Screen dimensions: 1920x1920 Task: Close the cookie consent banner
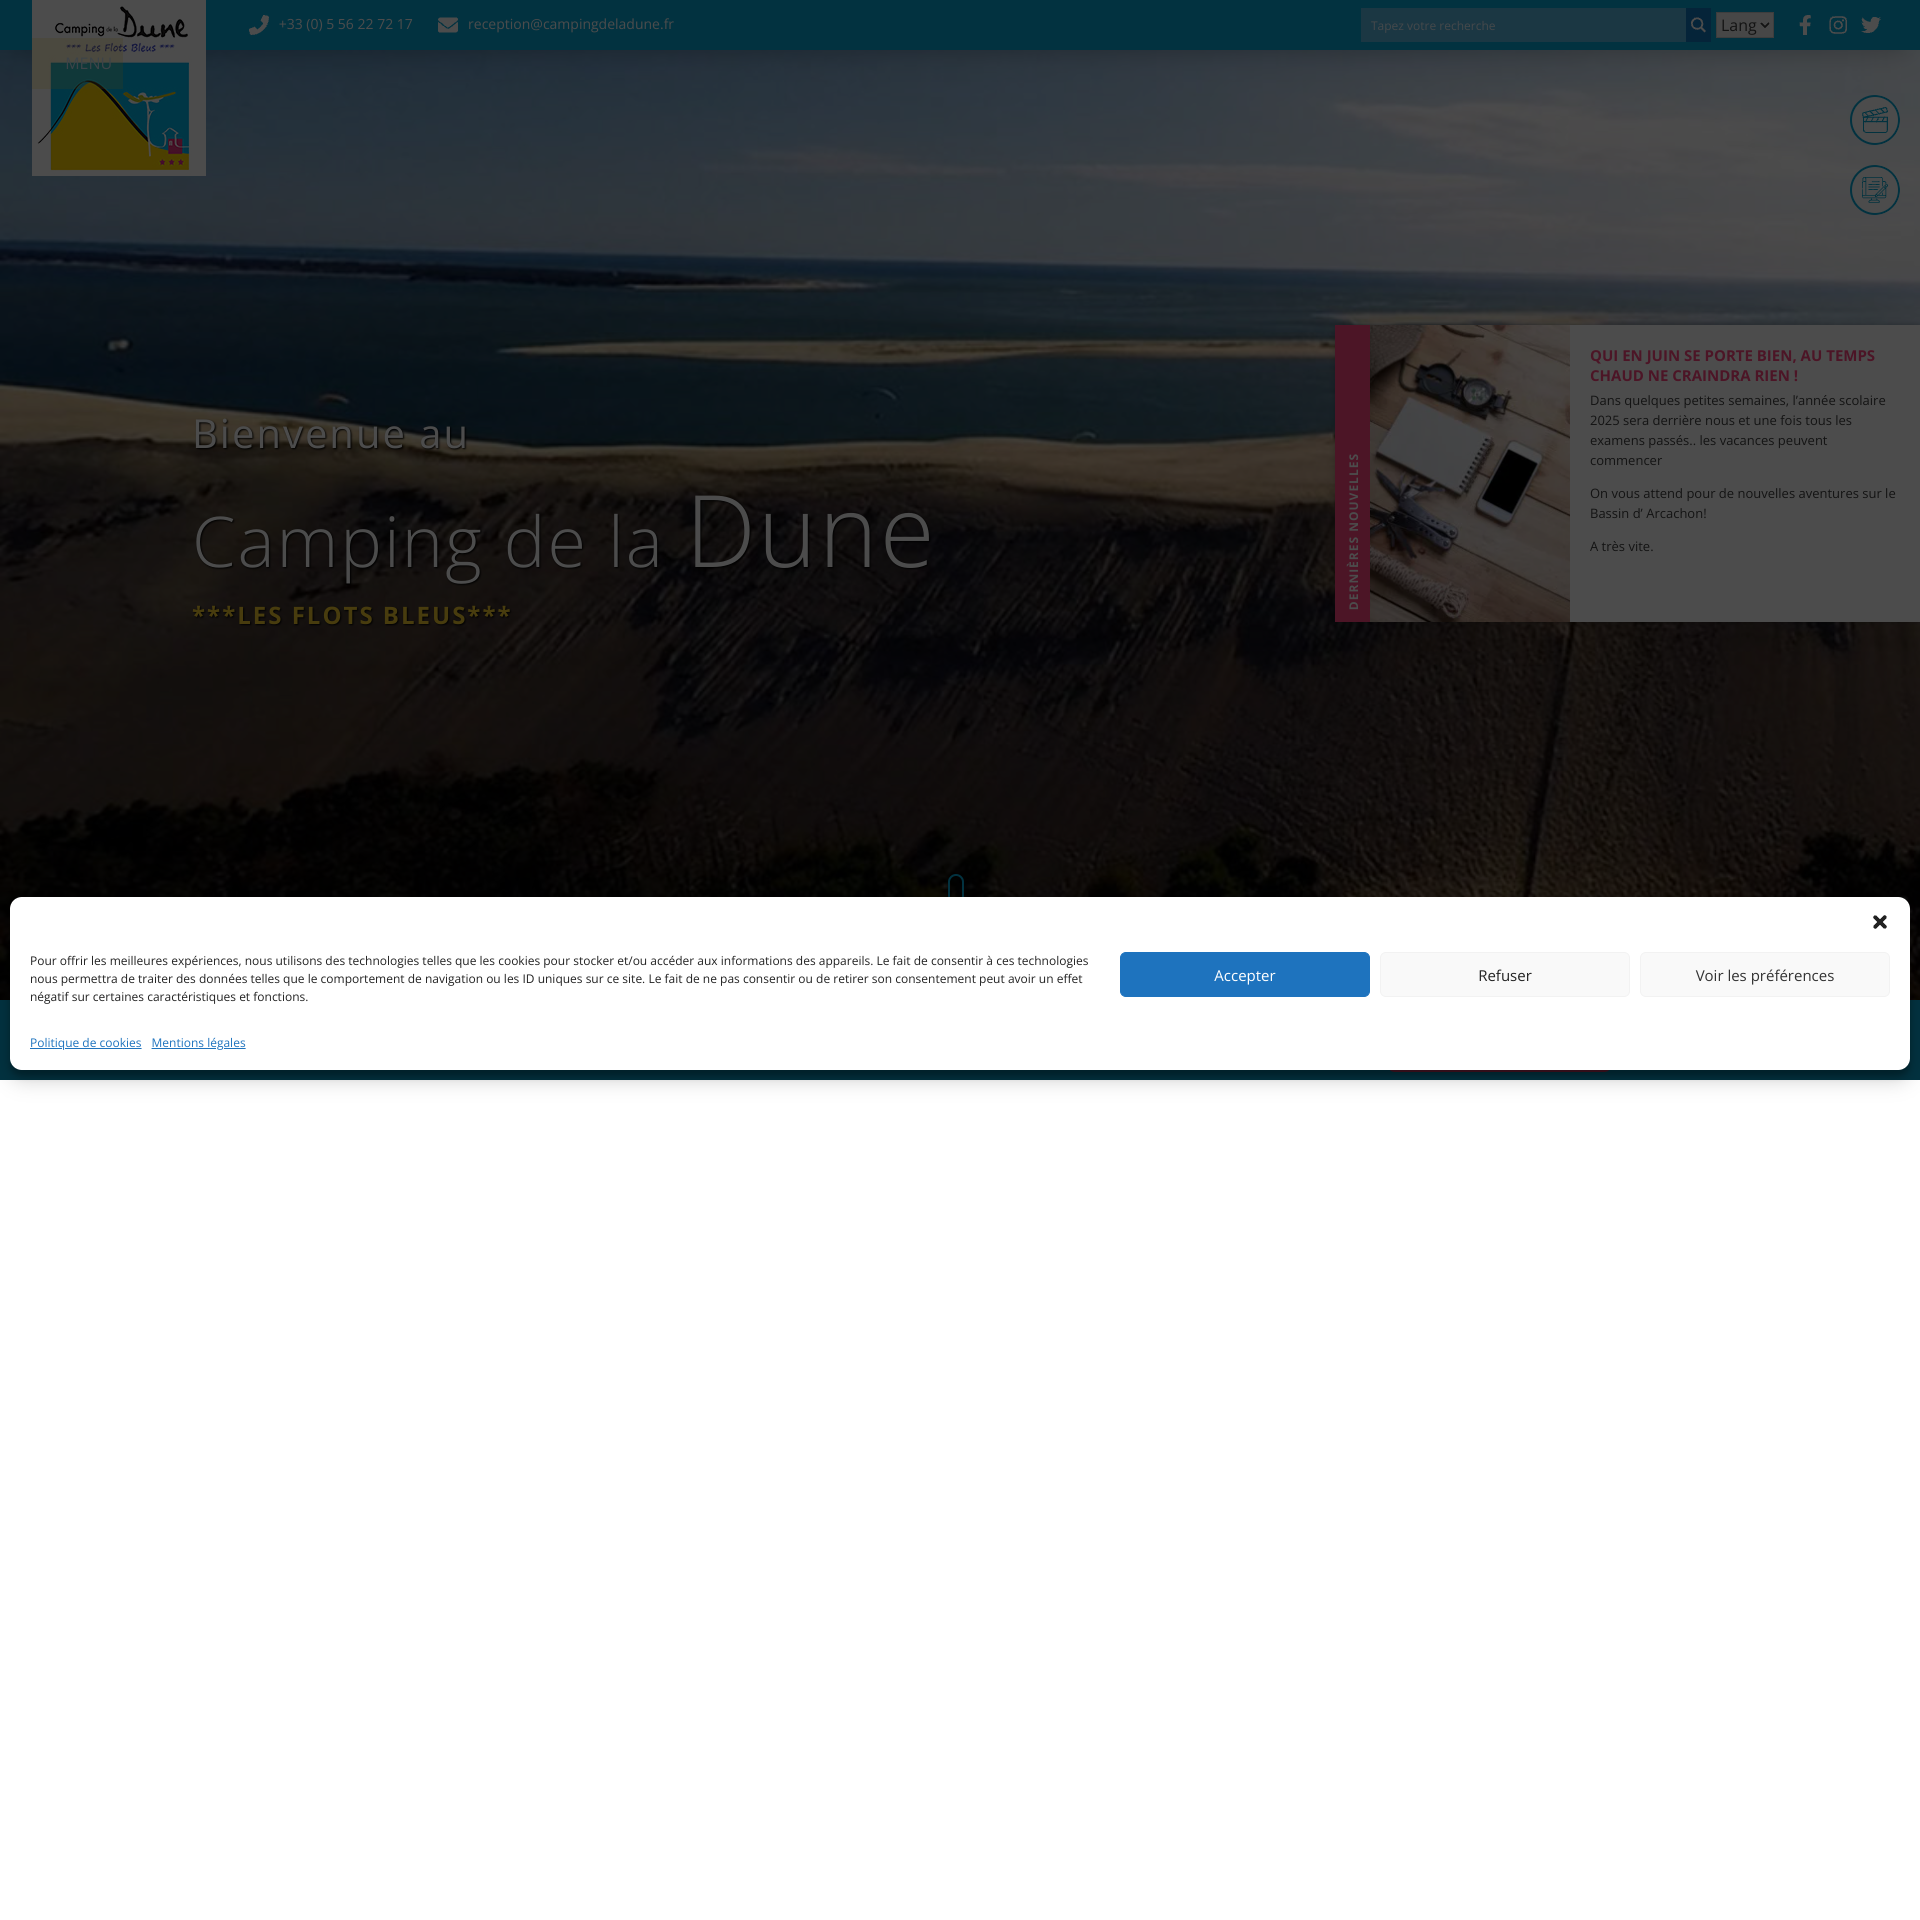click(x=1880, y=922)
